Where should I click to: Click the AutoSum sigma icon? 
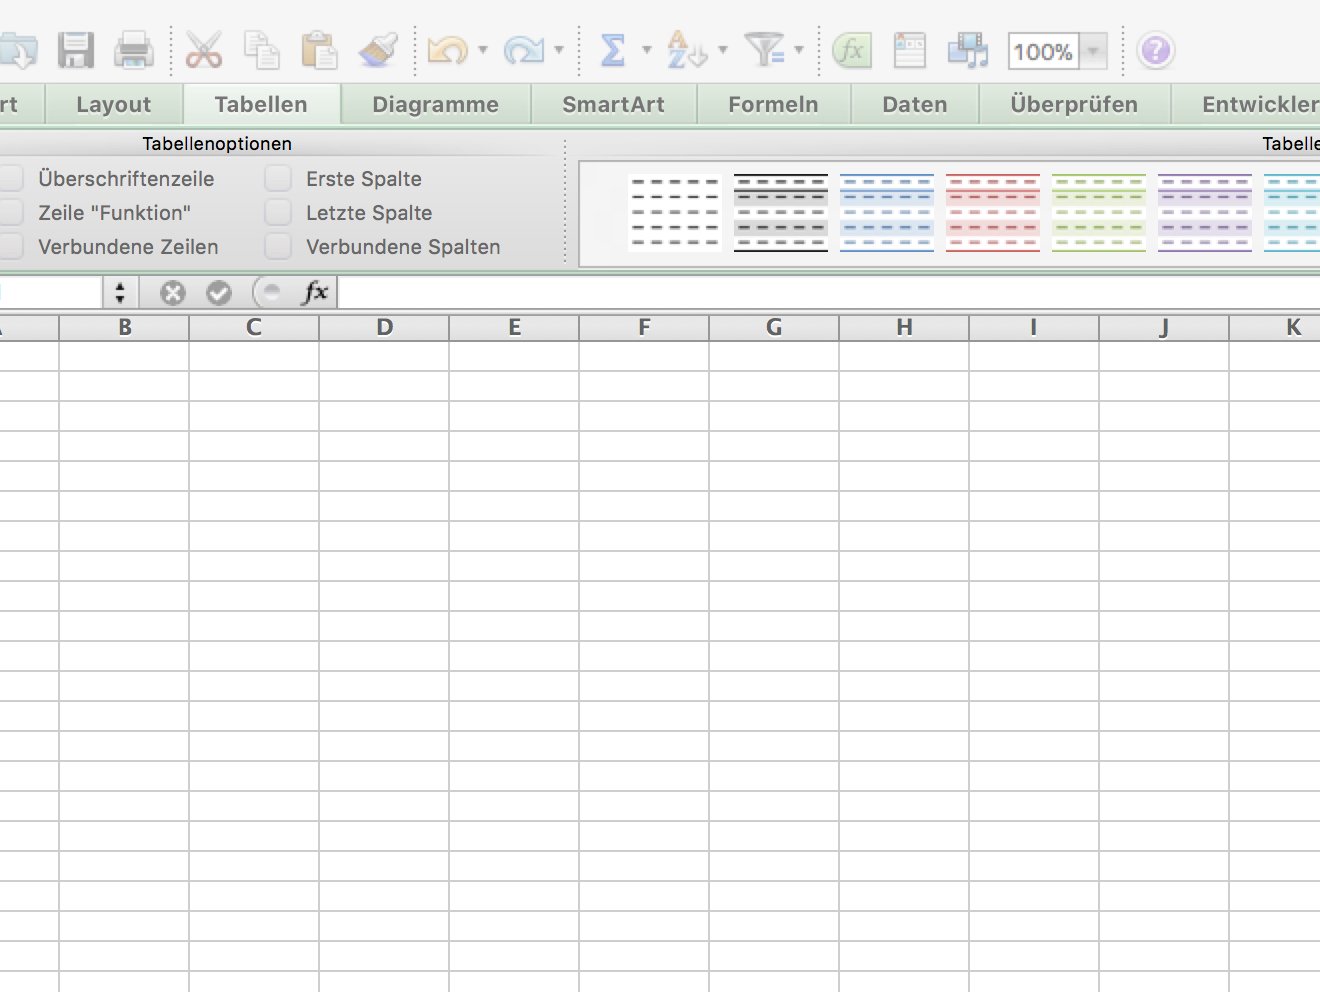point(612,50)
